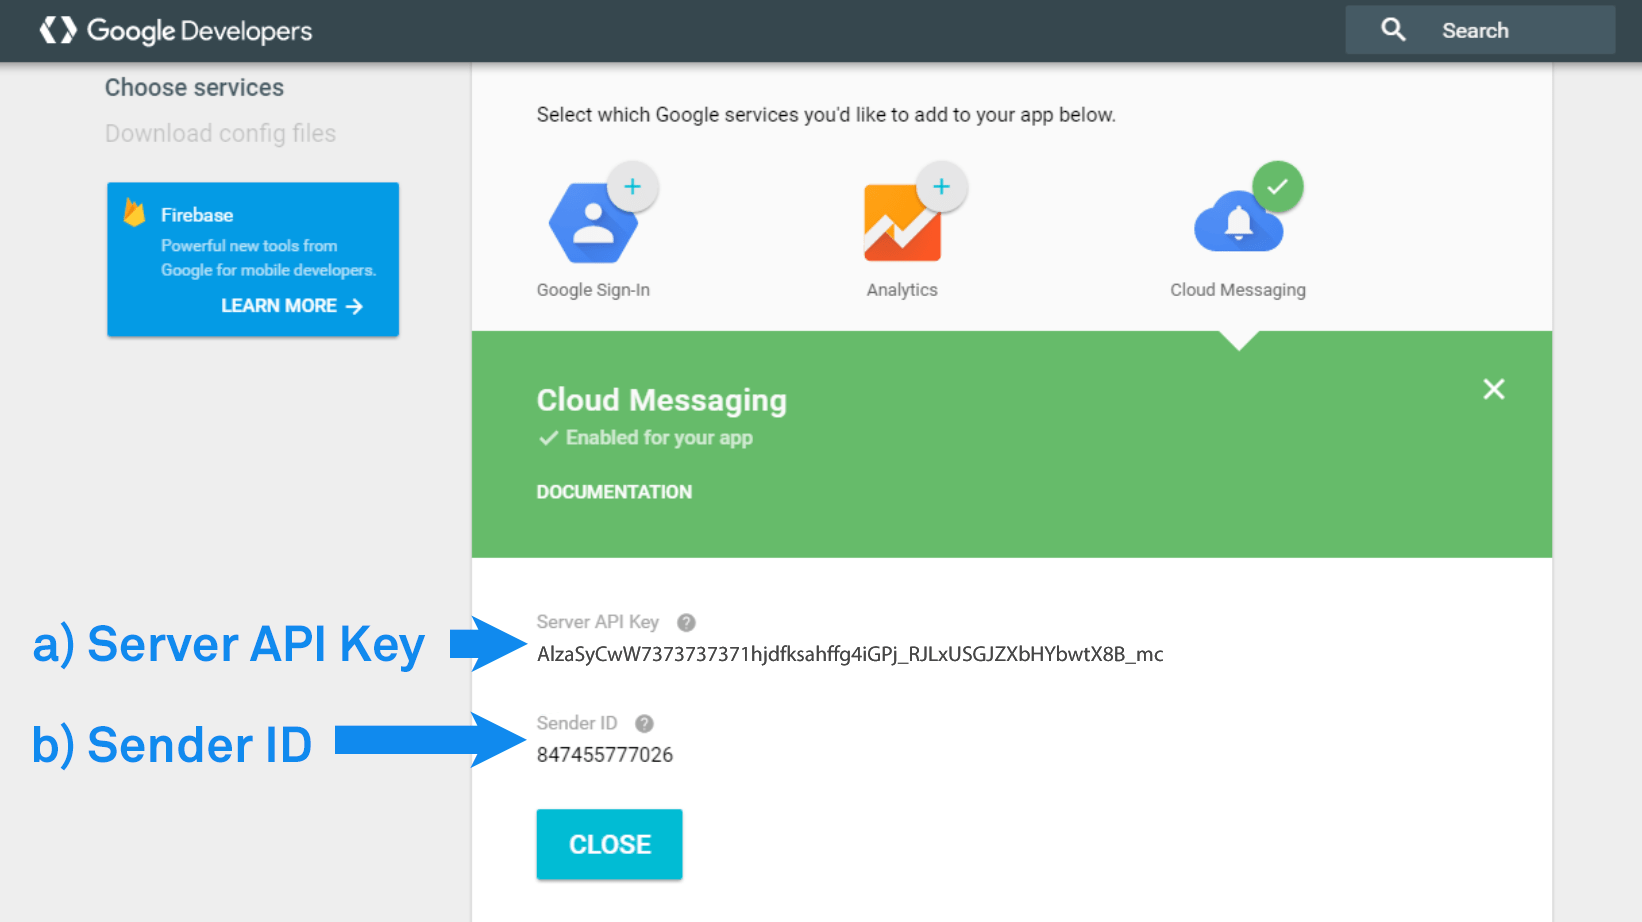Click the CLOSE button
Image resolution: width=1642 pixels, height=922 pixels.
pyautogui.click(x=610, y=844)
